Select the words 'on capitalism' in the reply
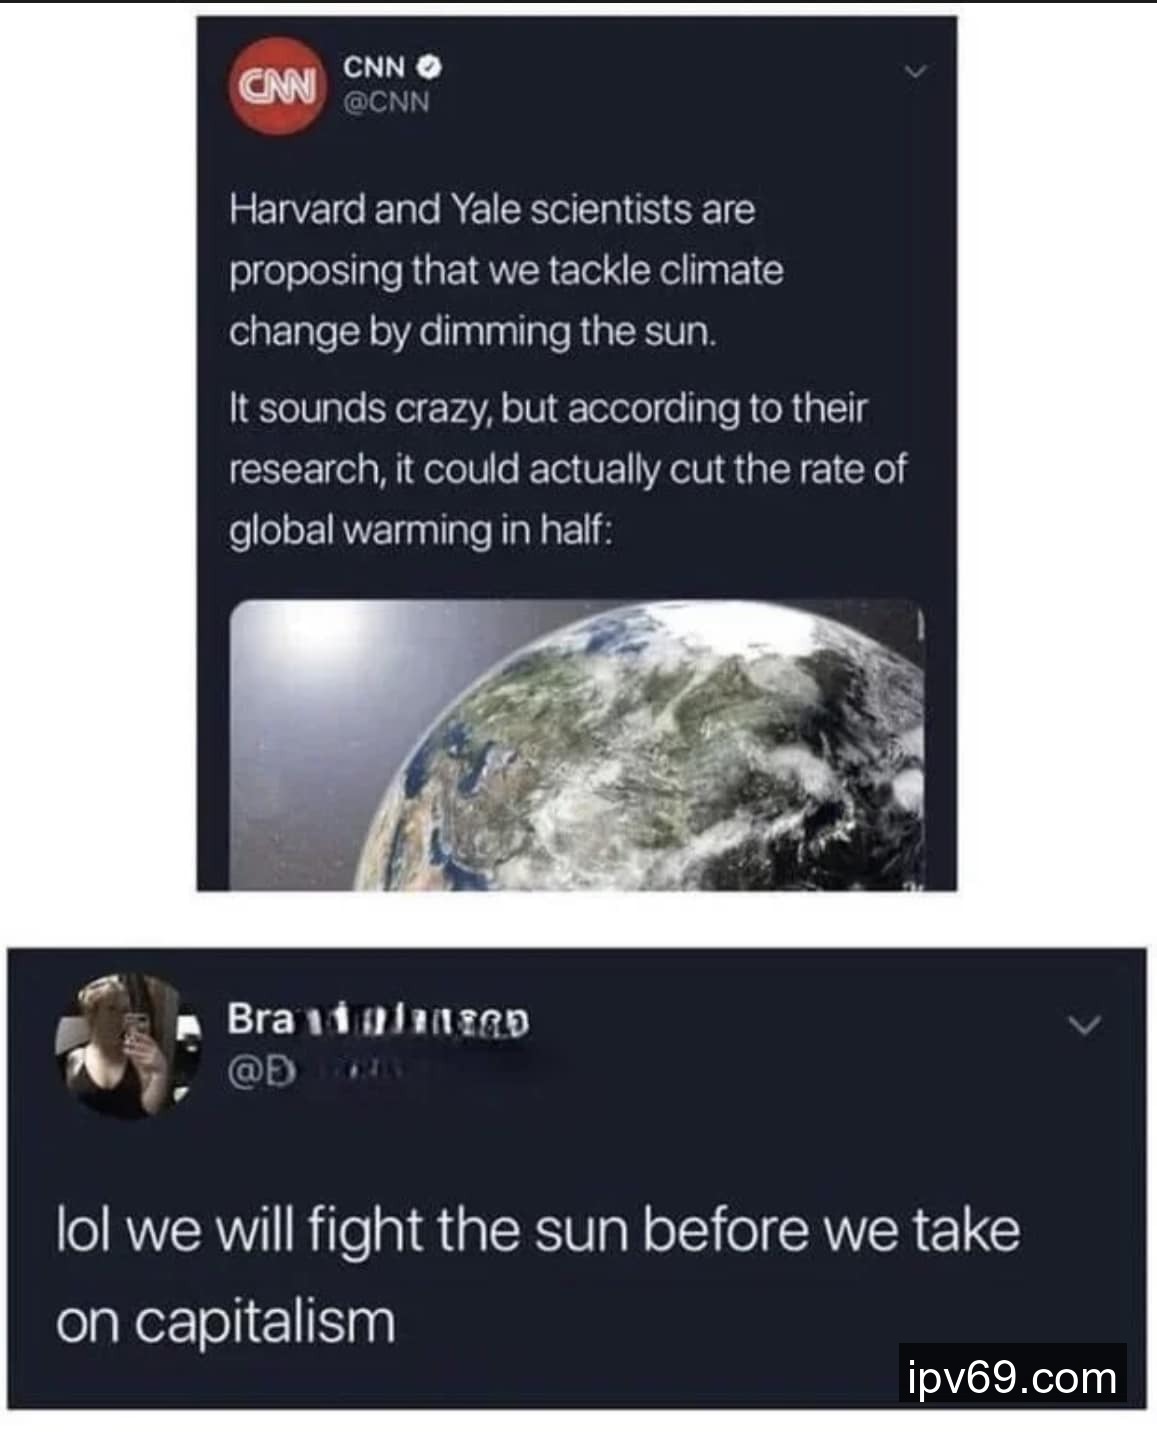1157x1432 pixels. [226, 1322]
